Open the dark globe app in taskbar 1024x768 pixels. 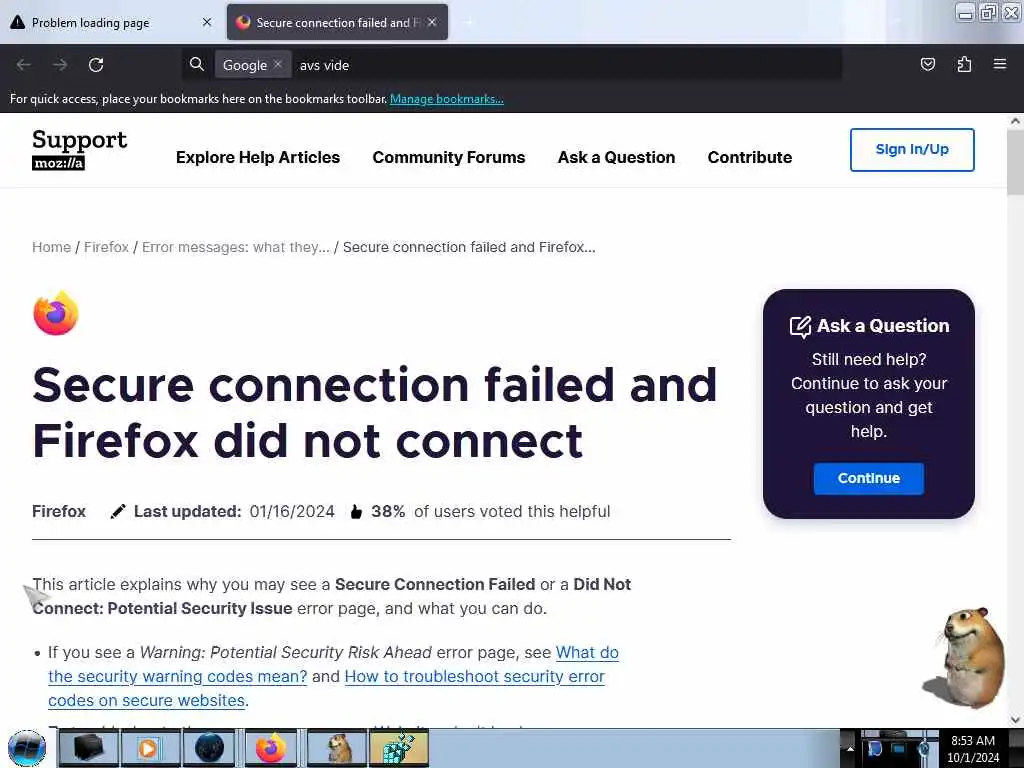pos(209,748)
